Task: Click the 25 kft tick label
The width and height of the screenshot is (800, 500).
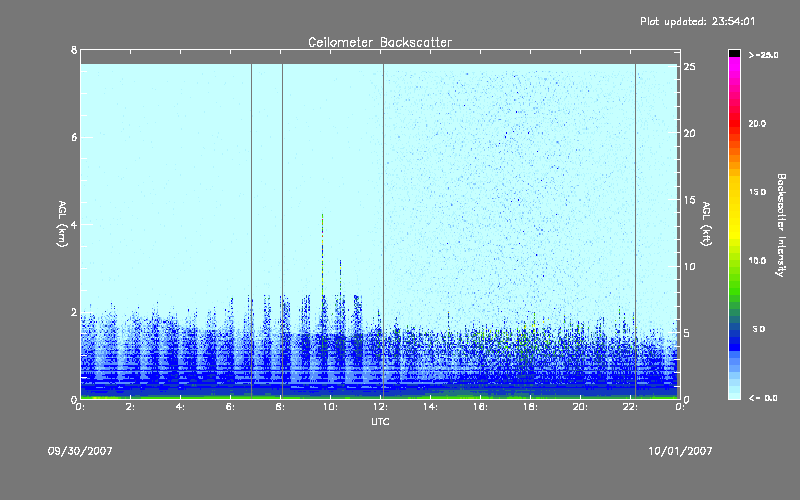Action: [x=690, y=67]
